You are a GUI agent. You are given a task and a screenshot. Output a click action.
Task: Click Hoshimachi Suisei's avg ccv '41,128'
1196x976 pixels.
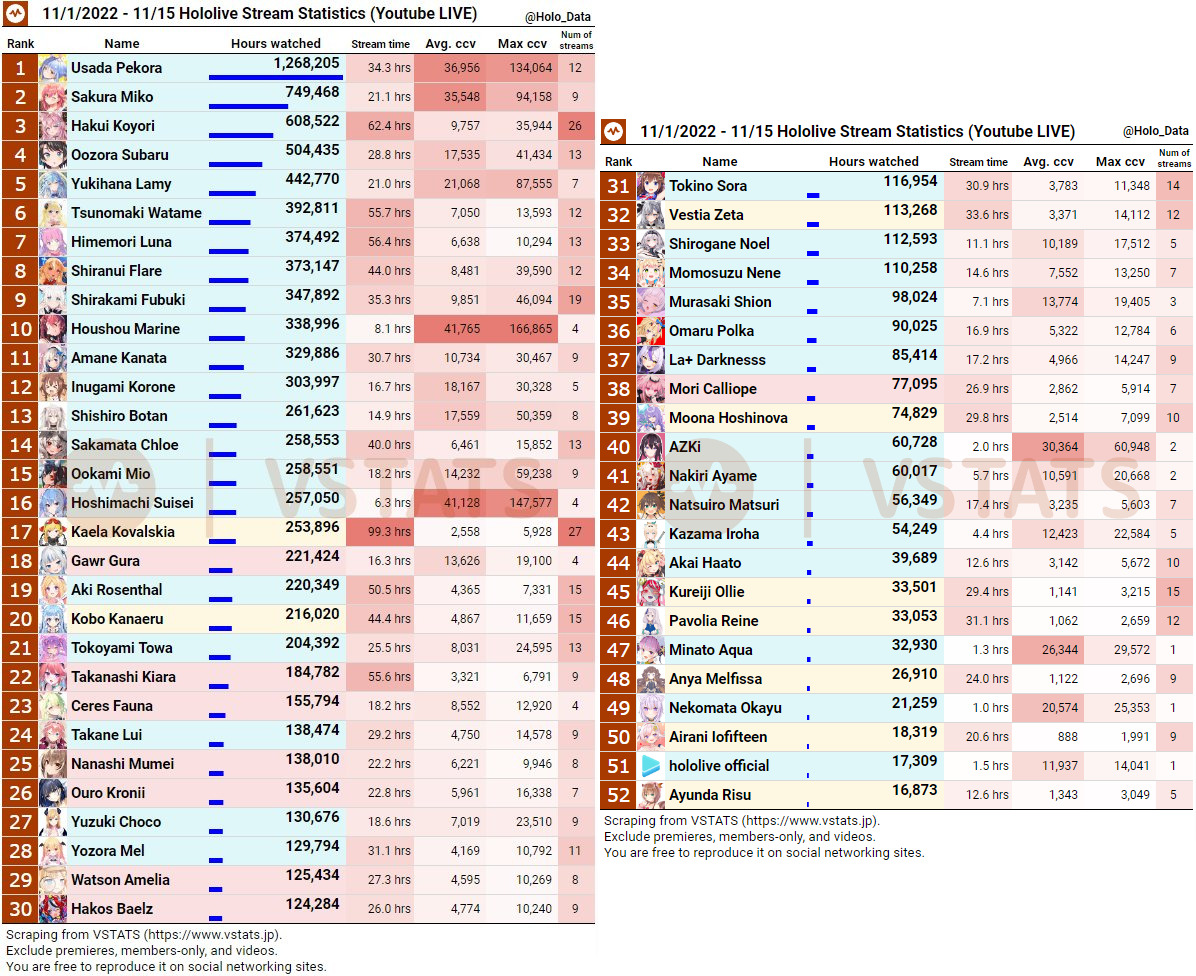[x=462, y=502]
